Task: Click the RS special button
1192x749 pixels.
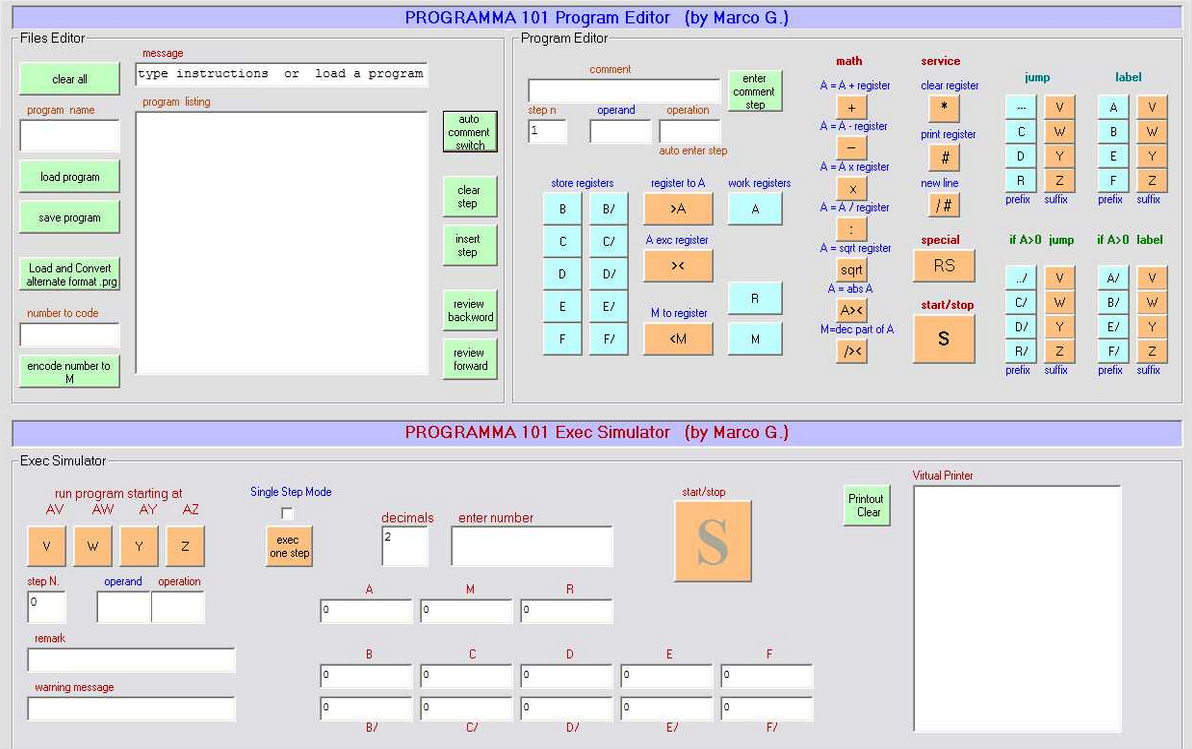Action: click(x=943, y=266)
